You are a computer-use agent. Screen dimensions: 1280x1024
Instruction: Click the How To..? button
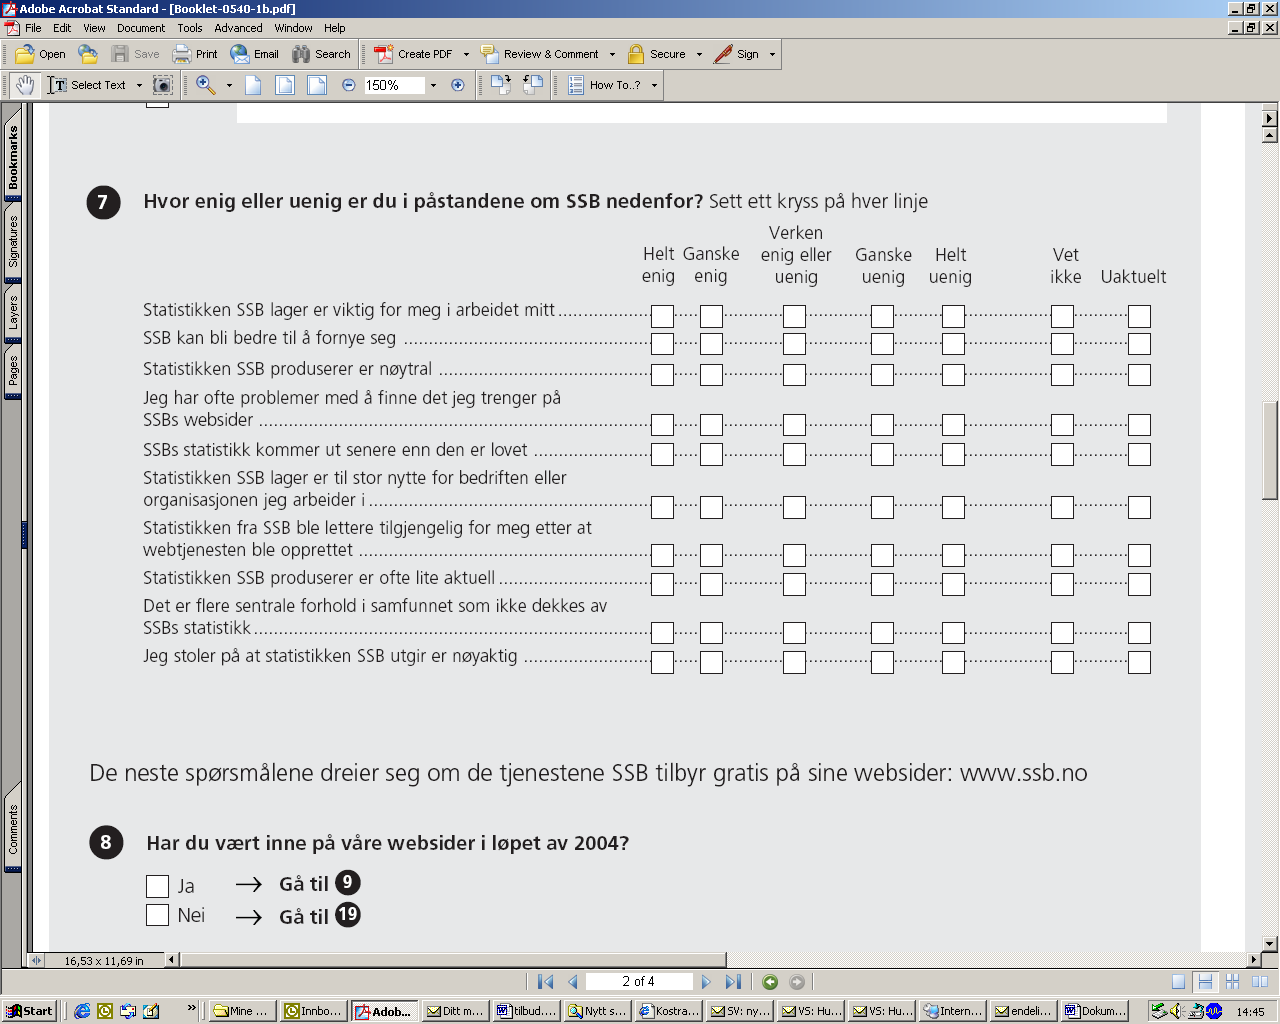(605, 85)
